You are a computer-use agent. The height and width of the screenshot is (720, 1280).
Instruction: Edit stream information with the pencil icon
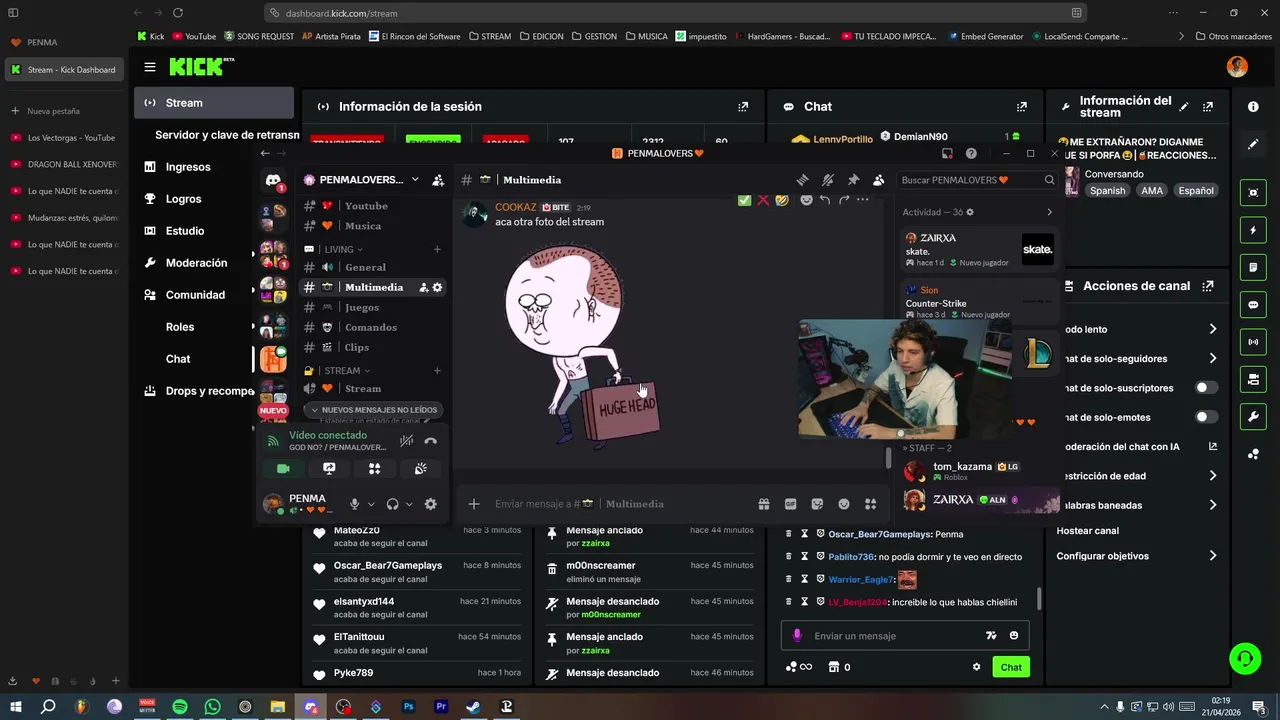pyautogui.click(x=1184, y=106)
